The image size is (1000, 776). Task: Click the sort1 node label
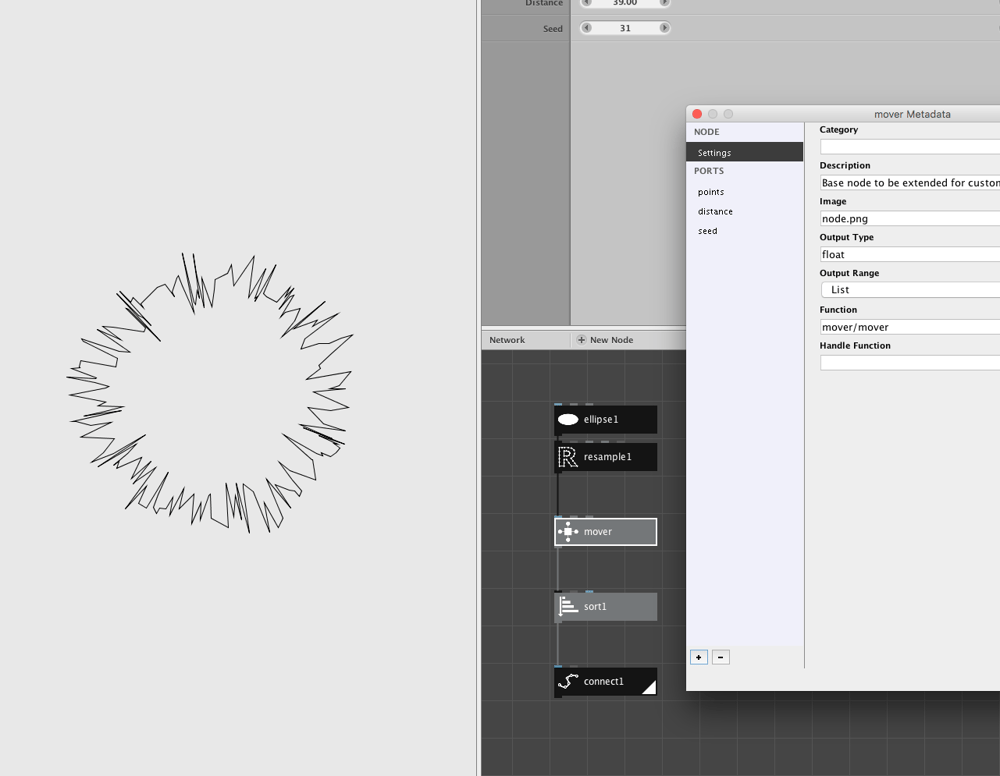pyautogui.click(x=595, y=606)
